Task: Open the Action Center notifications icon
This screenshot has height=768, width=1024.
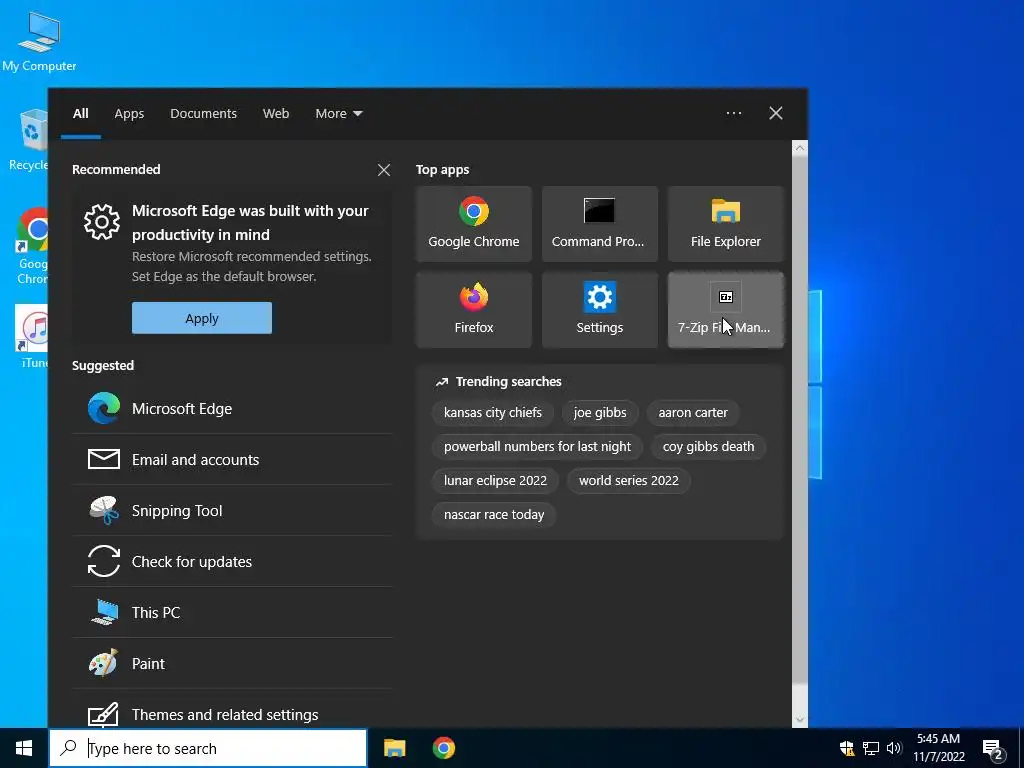Action: coord(993,749)
